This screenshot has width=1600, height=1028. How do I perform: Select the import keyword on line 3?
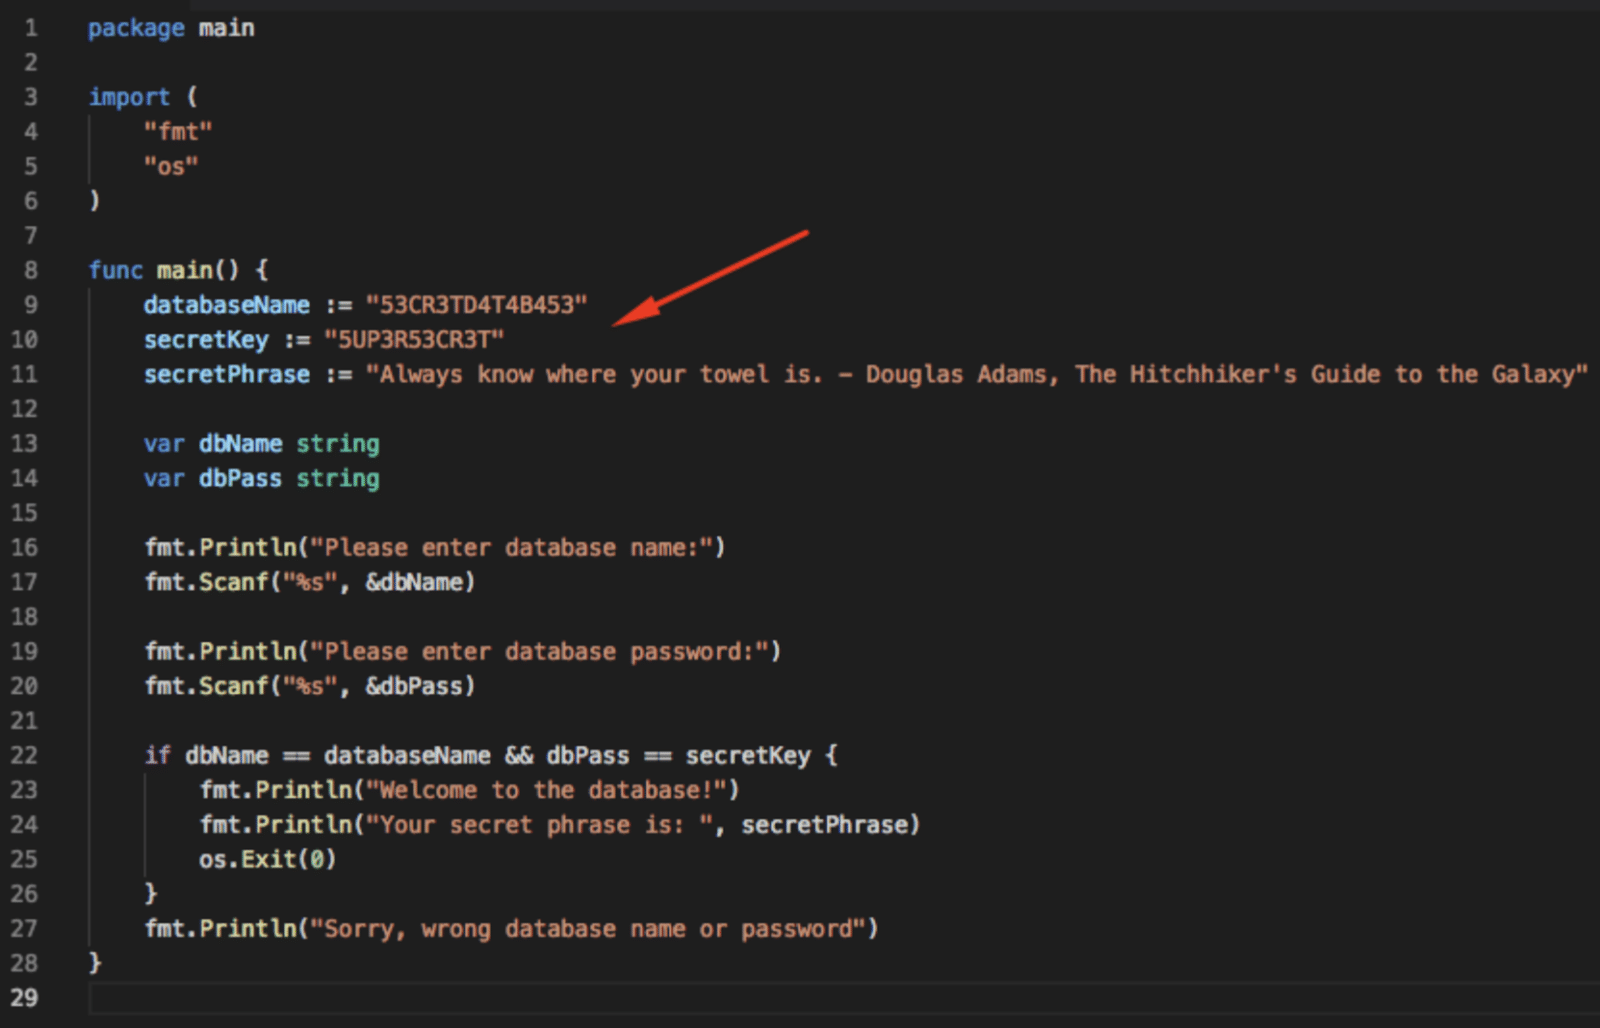pyautogui.click(x=128, y=96)
